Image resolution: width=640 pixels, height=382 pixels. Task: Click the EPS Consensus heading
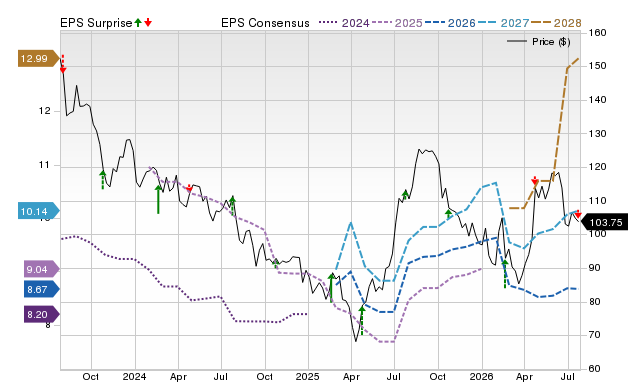pos(265,23)
